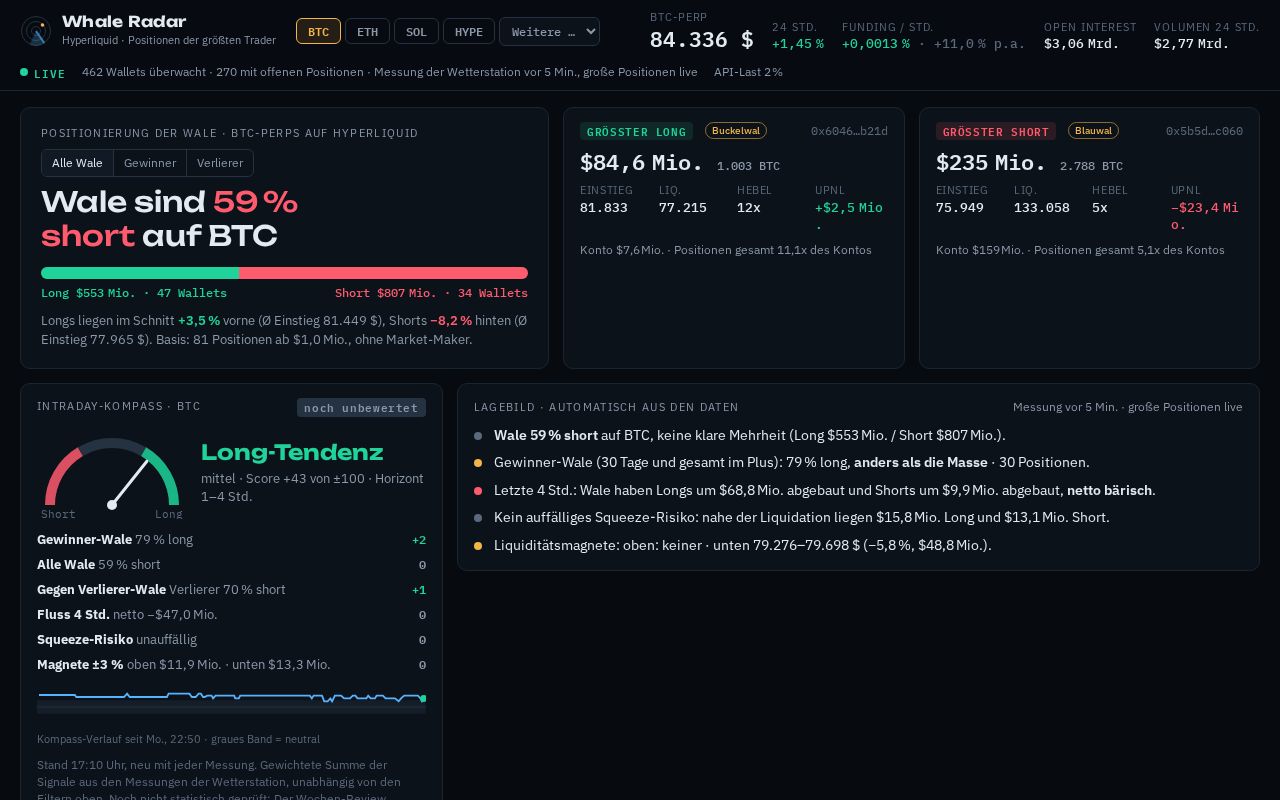Click the funding rate +0,0013 %

[x=876, y=44]
